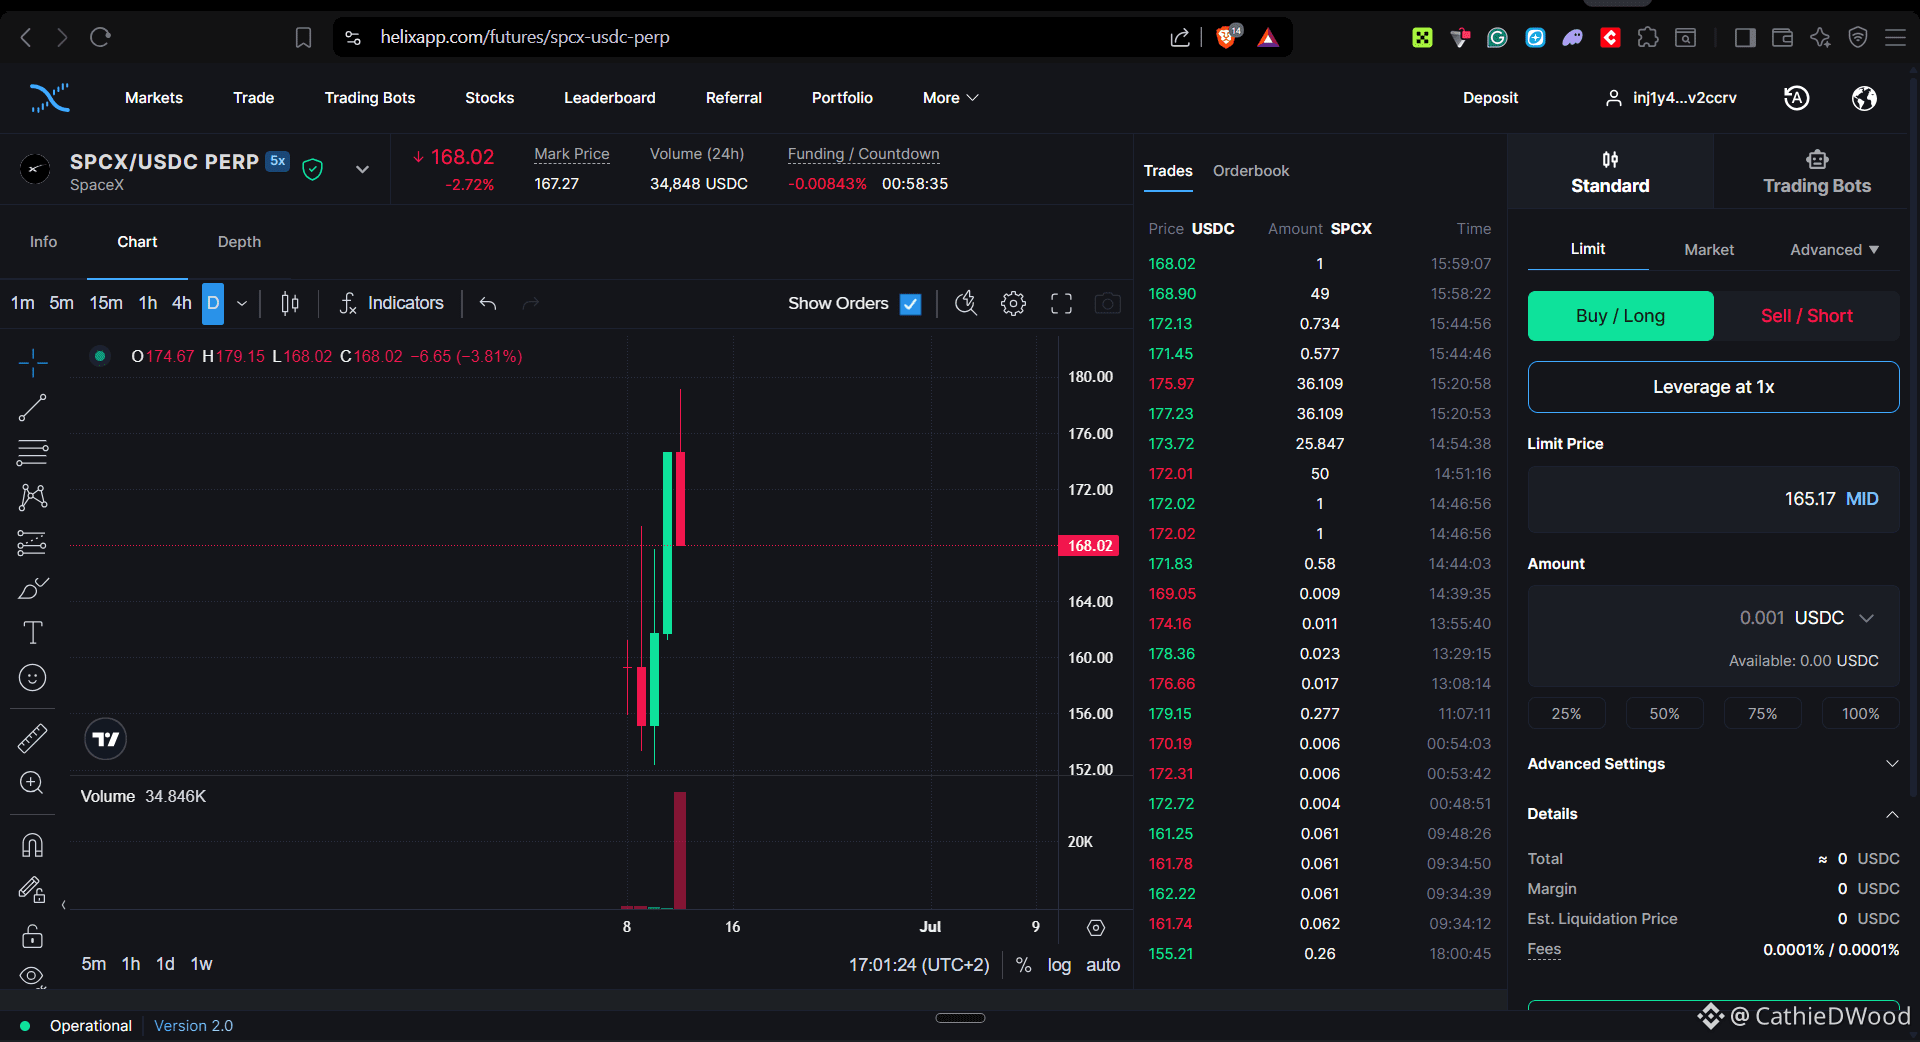
Task: Open the language globe icon
Action: click(x=1864, y=98)
